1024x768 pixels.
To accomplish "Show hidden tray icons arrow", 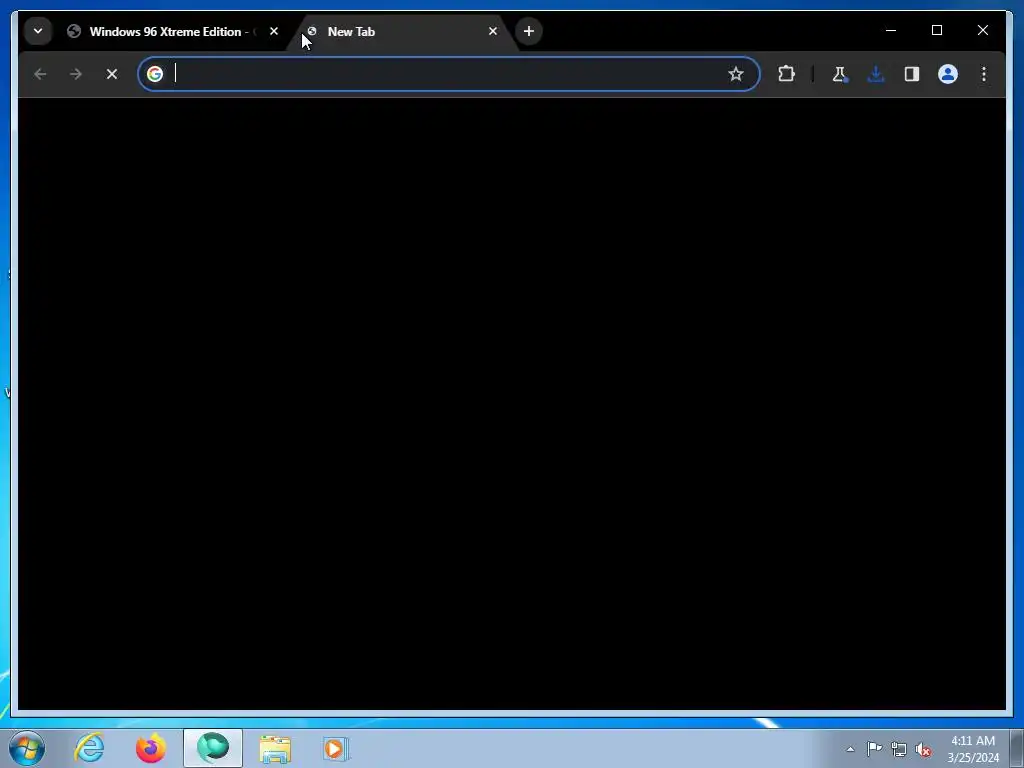I will pos(850,749).
